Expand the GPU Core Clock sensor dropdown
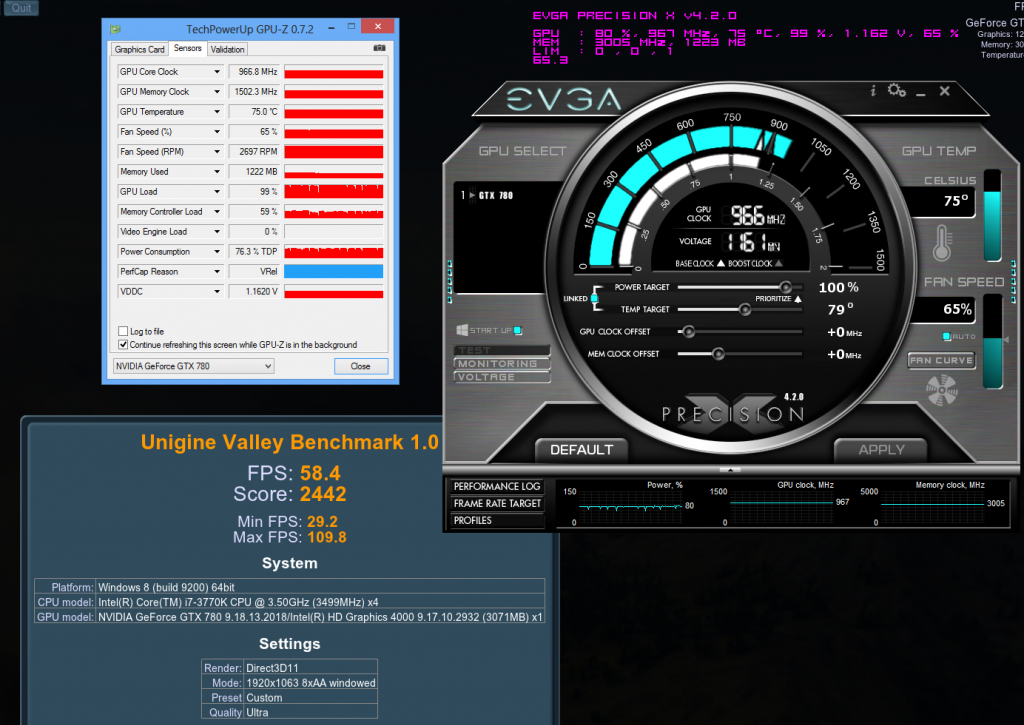This screenshot has height=725, width=1024. [x=217, y=72]
